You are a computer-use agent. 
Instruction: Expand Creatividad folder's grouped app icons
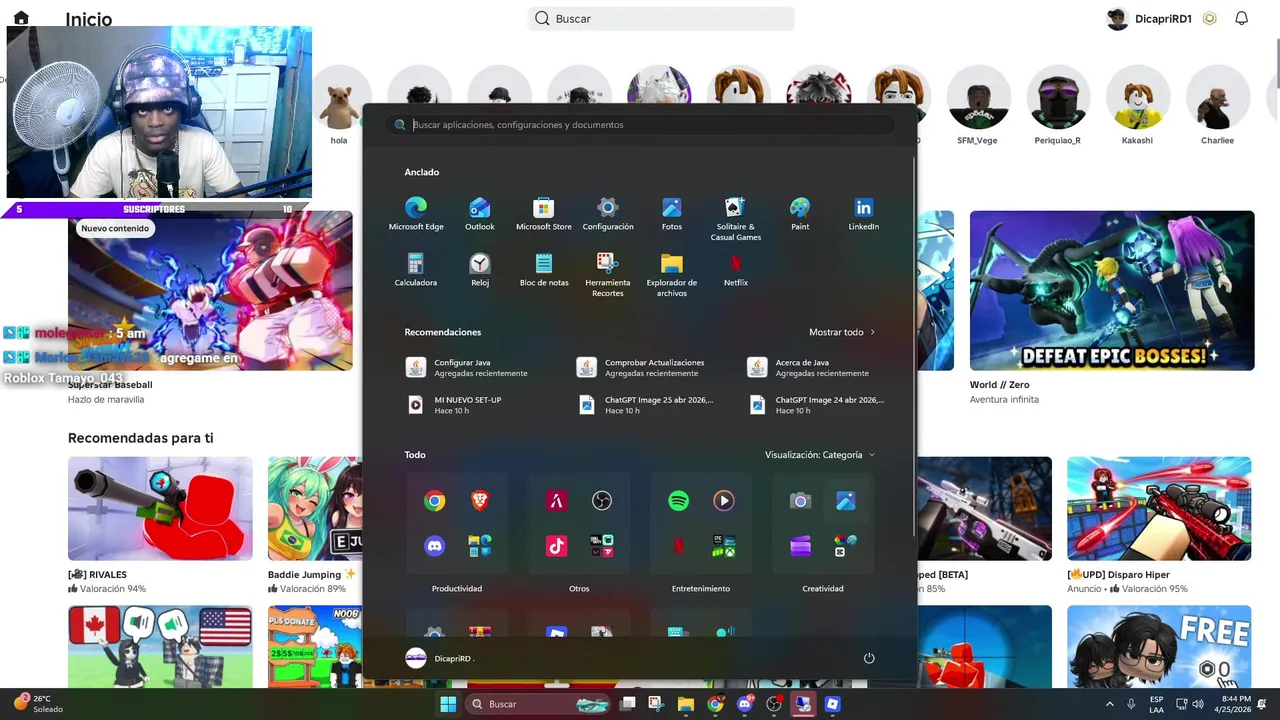[x=846, y=546]
